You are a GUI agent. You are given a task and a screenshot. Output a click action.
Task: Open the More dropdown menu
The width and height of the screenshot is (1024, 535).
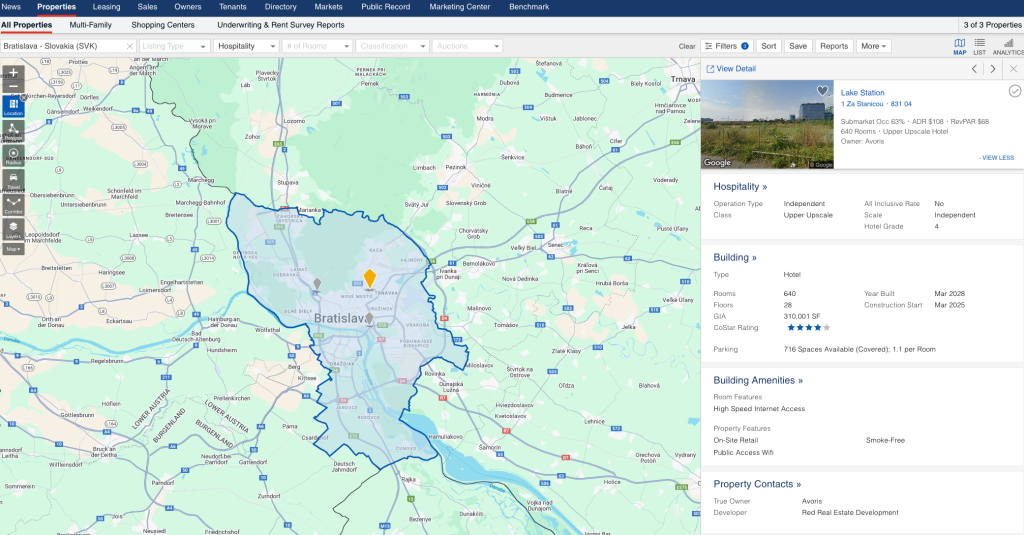[x=874, y=46]
